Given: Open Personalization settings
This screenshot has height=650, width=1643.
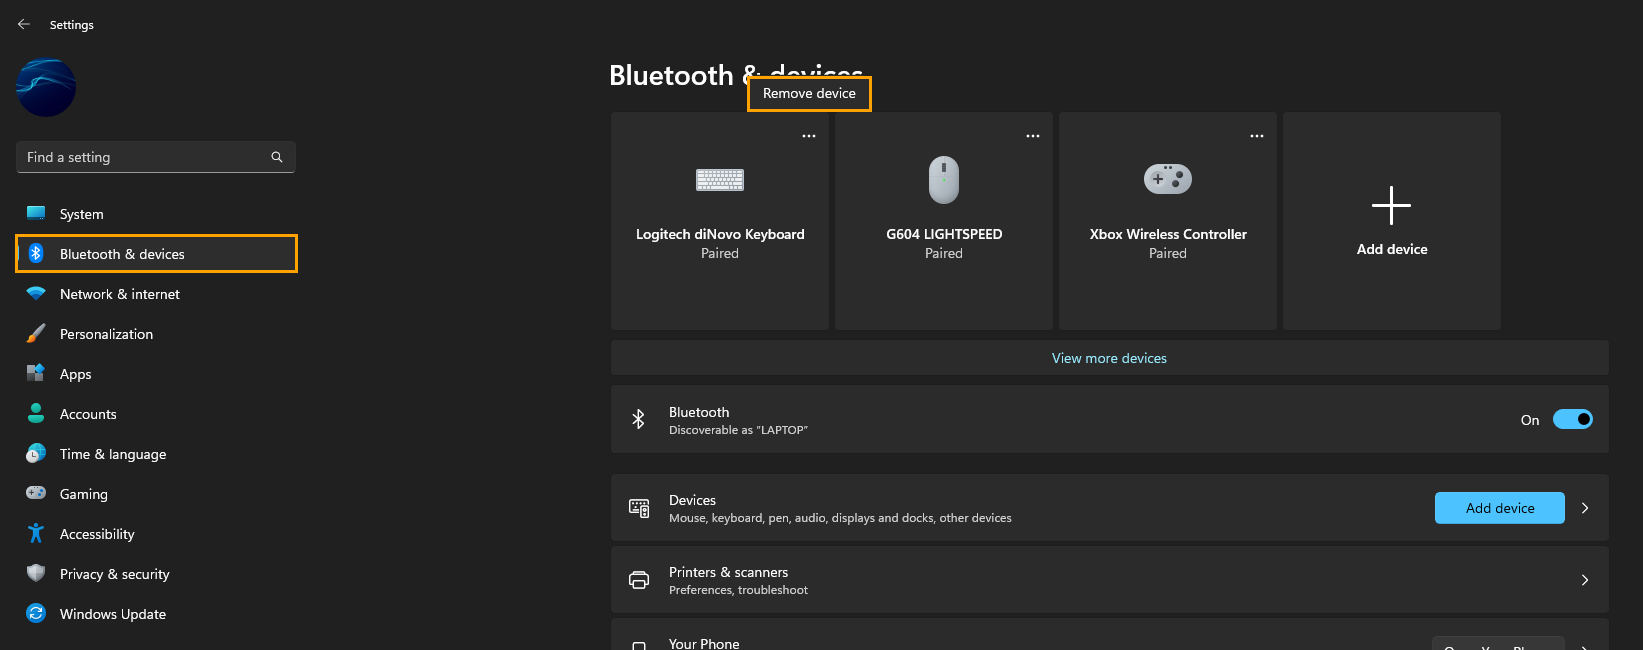Looking at the screenshot, I should (x=156, y=334).
